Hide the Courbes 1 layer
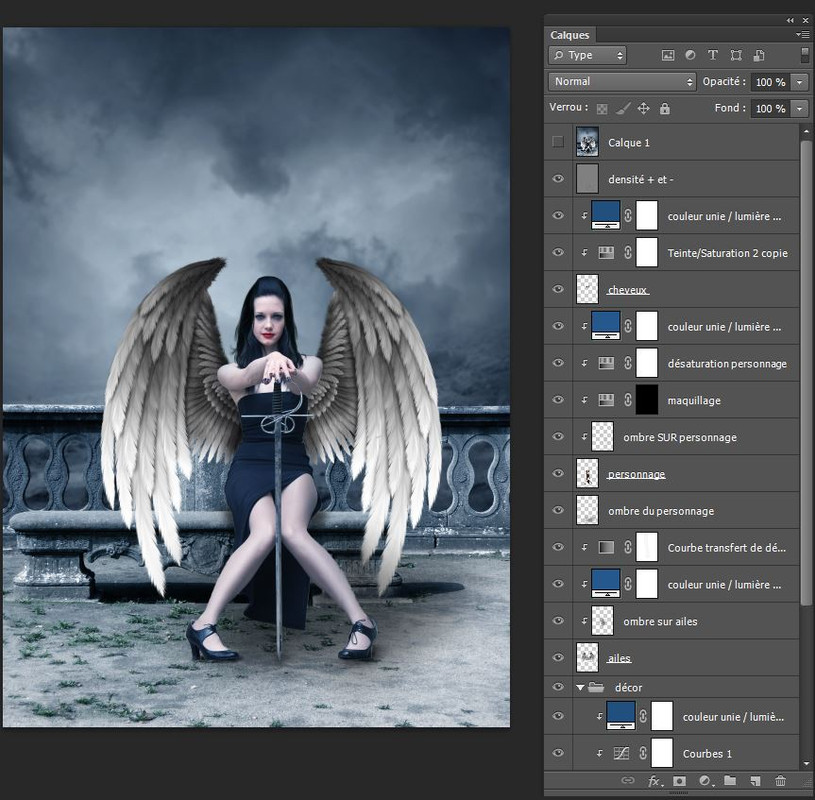Image resolution: width=815 pixels, height=800 pixels. tap(558, 753)
